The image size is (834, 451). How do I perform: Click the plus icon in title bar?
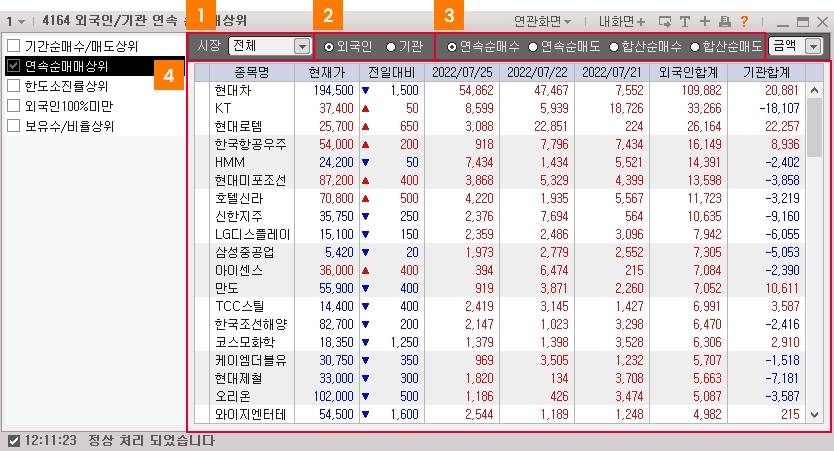705,21
